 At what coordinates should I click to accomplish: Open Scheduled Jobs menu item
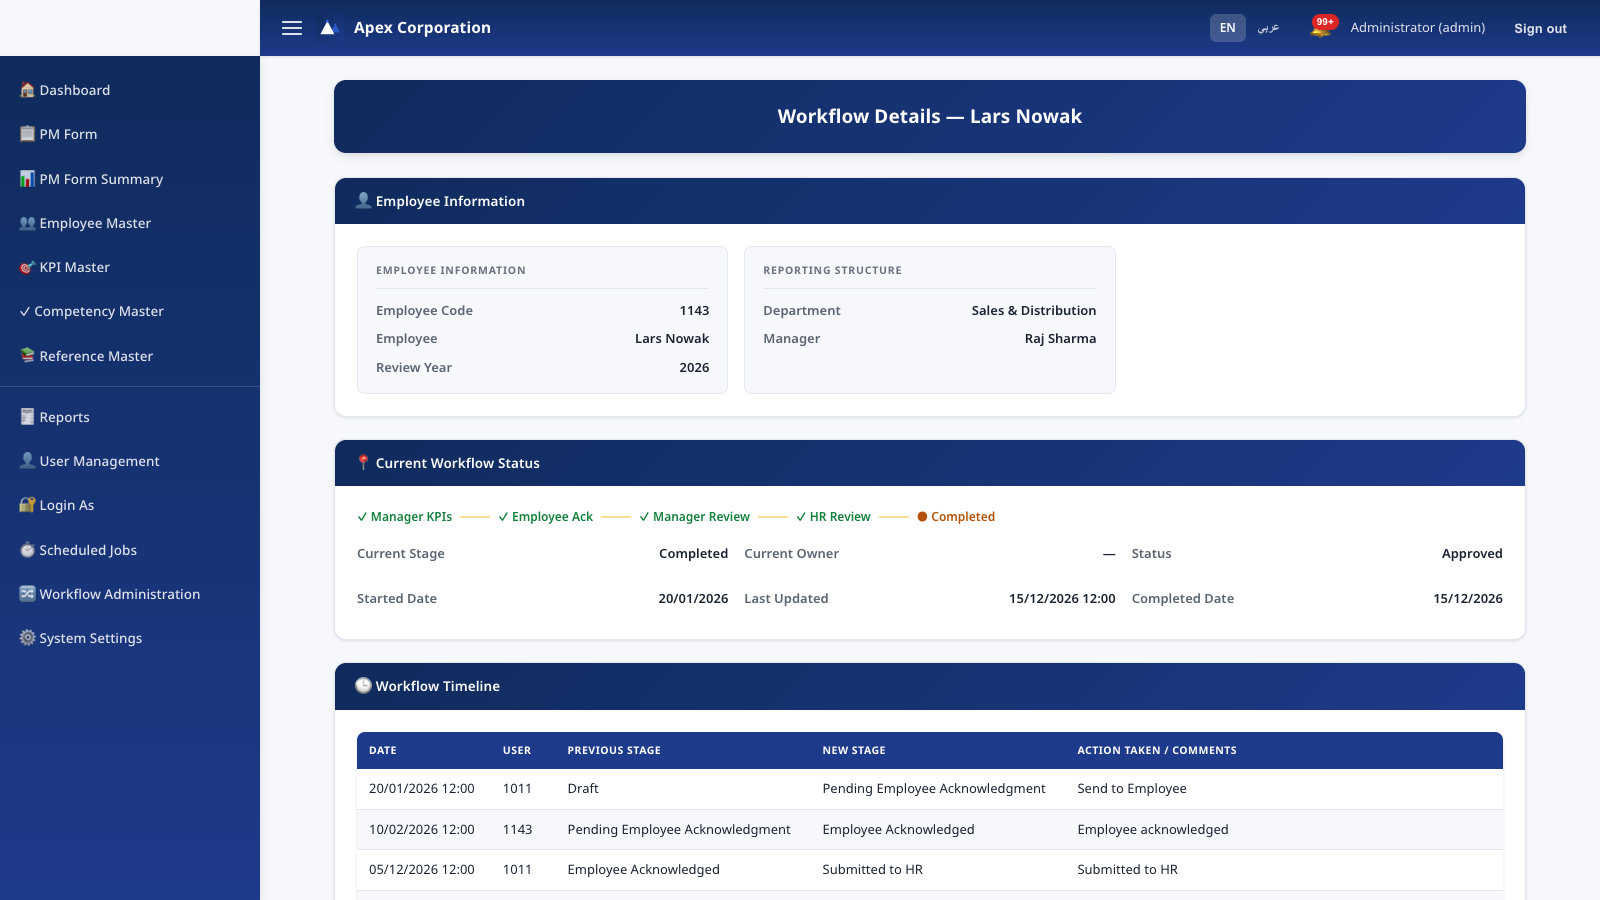pyautogui.click(x=130, y=550)
